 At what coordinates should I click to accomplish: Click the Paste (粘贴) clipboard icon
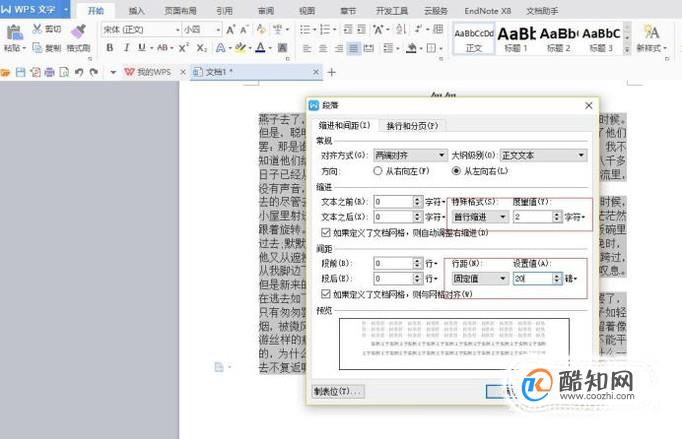point(14,33)
